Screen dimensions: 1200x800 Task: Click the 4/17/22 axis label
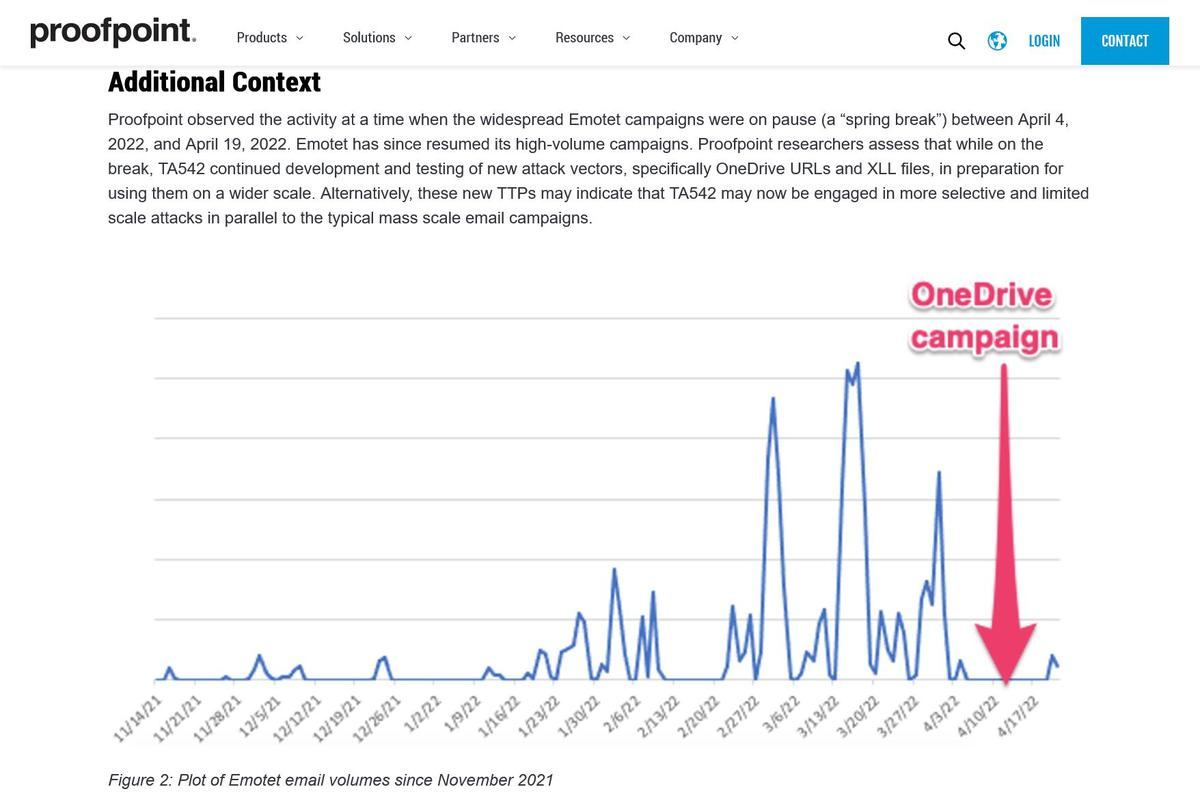point(1016,716)
